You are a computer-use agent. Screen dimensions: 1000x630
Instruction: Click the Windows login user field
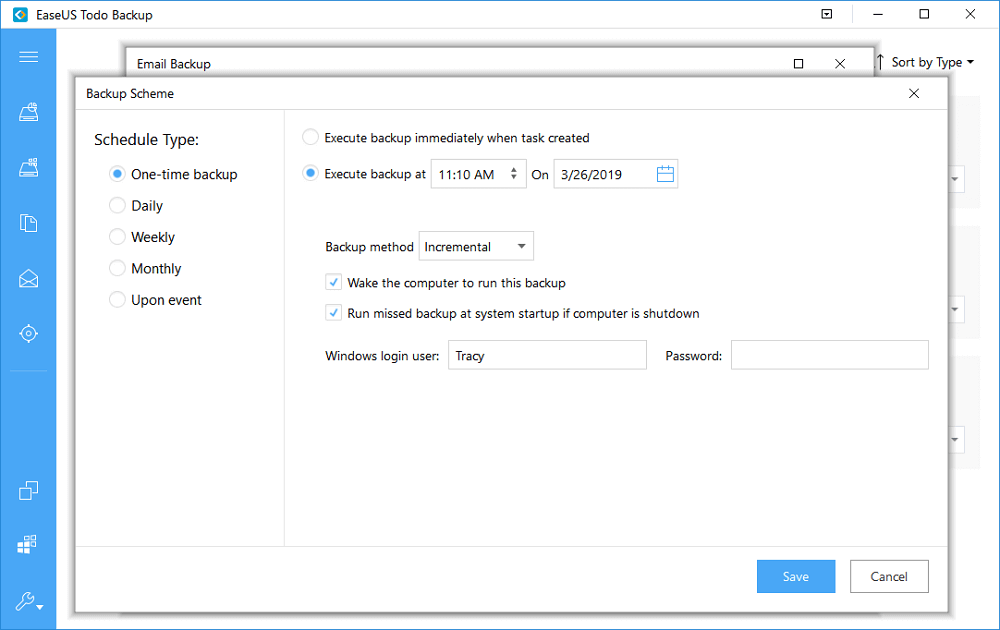click(547, 355)
